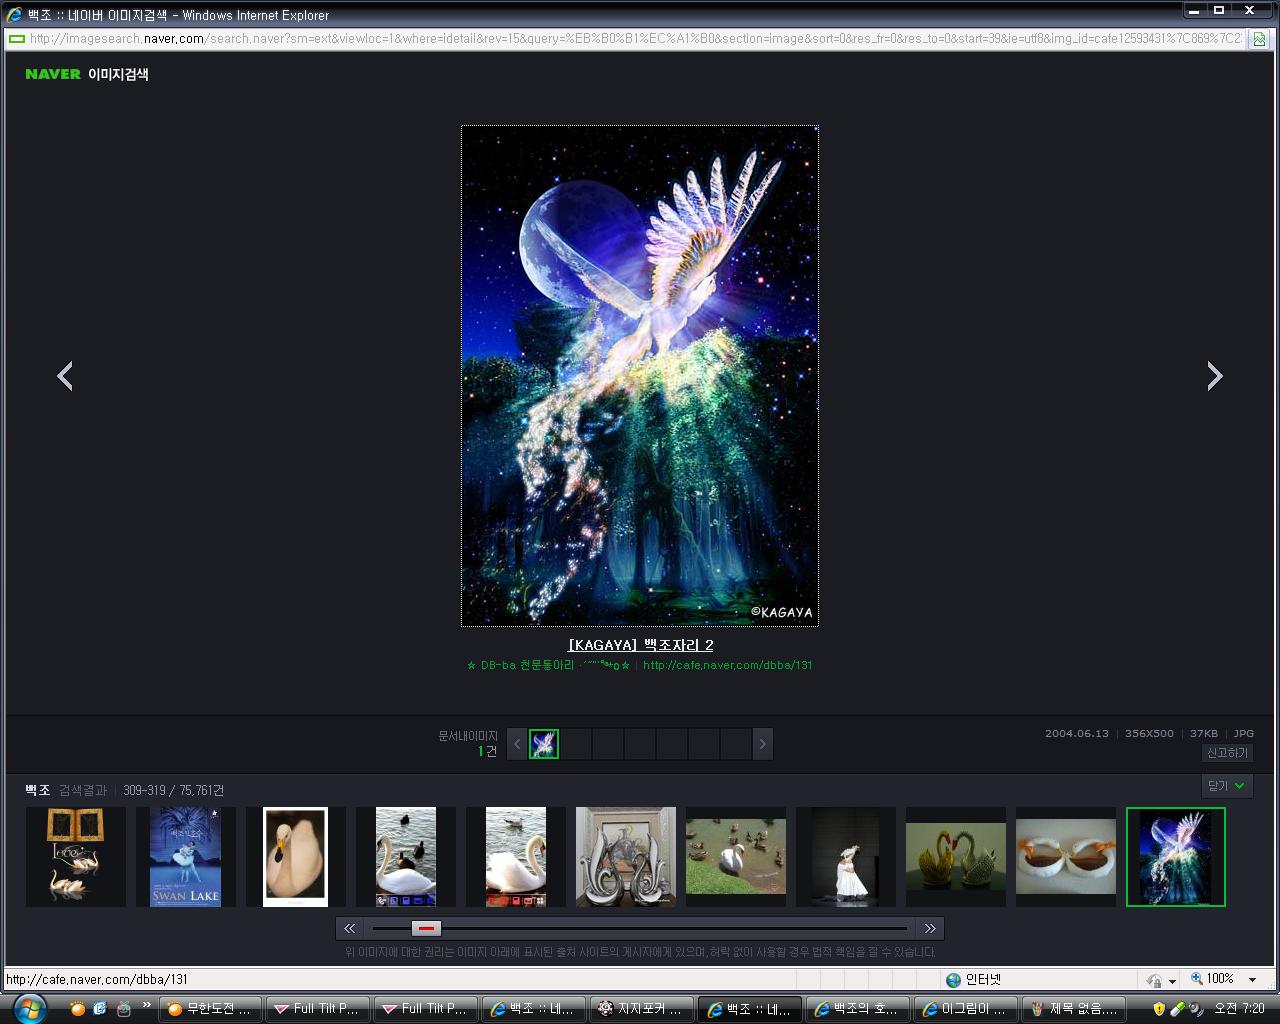Switch to the first Full Tilt P... taskbar window
Screen dimensions: 1280x1024
click(x=318, y=1009)
